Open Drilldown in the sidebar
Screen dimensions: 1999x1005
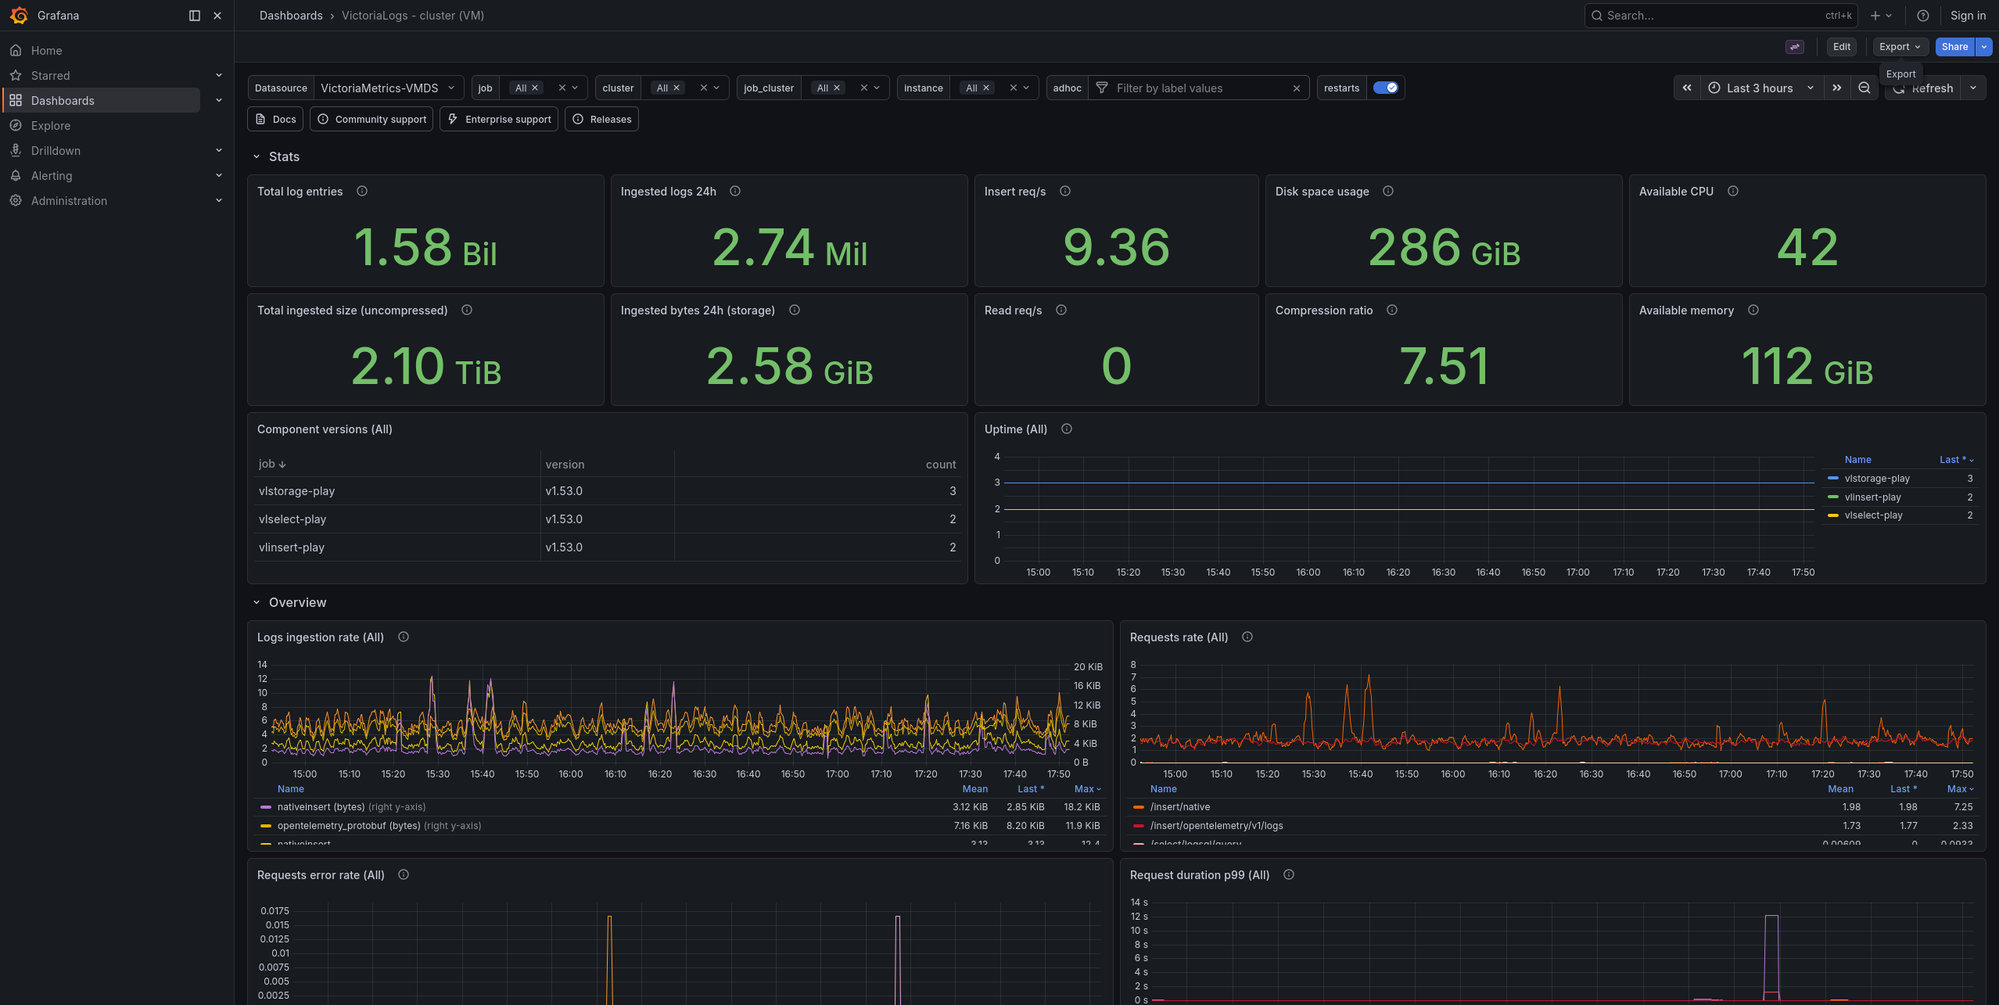55,150
